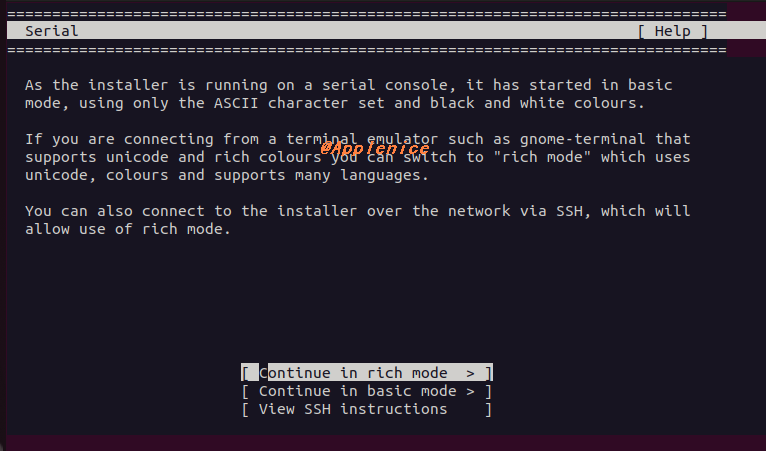Choose Continue in basic mode

[x=367, y=391]
